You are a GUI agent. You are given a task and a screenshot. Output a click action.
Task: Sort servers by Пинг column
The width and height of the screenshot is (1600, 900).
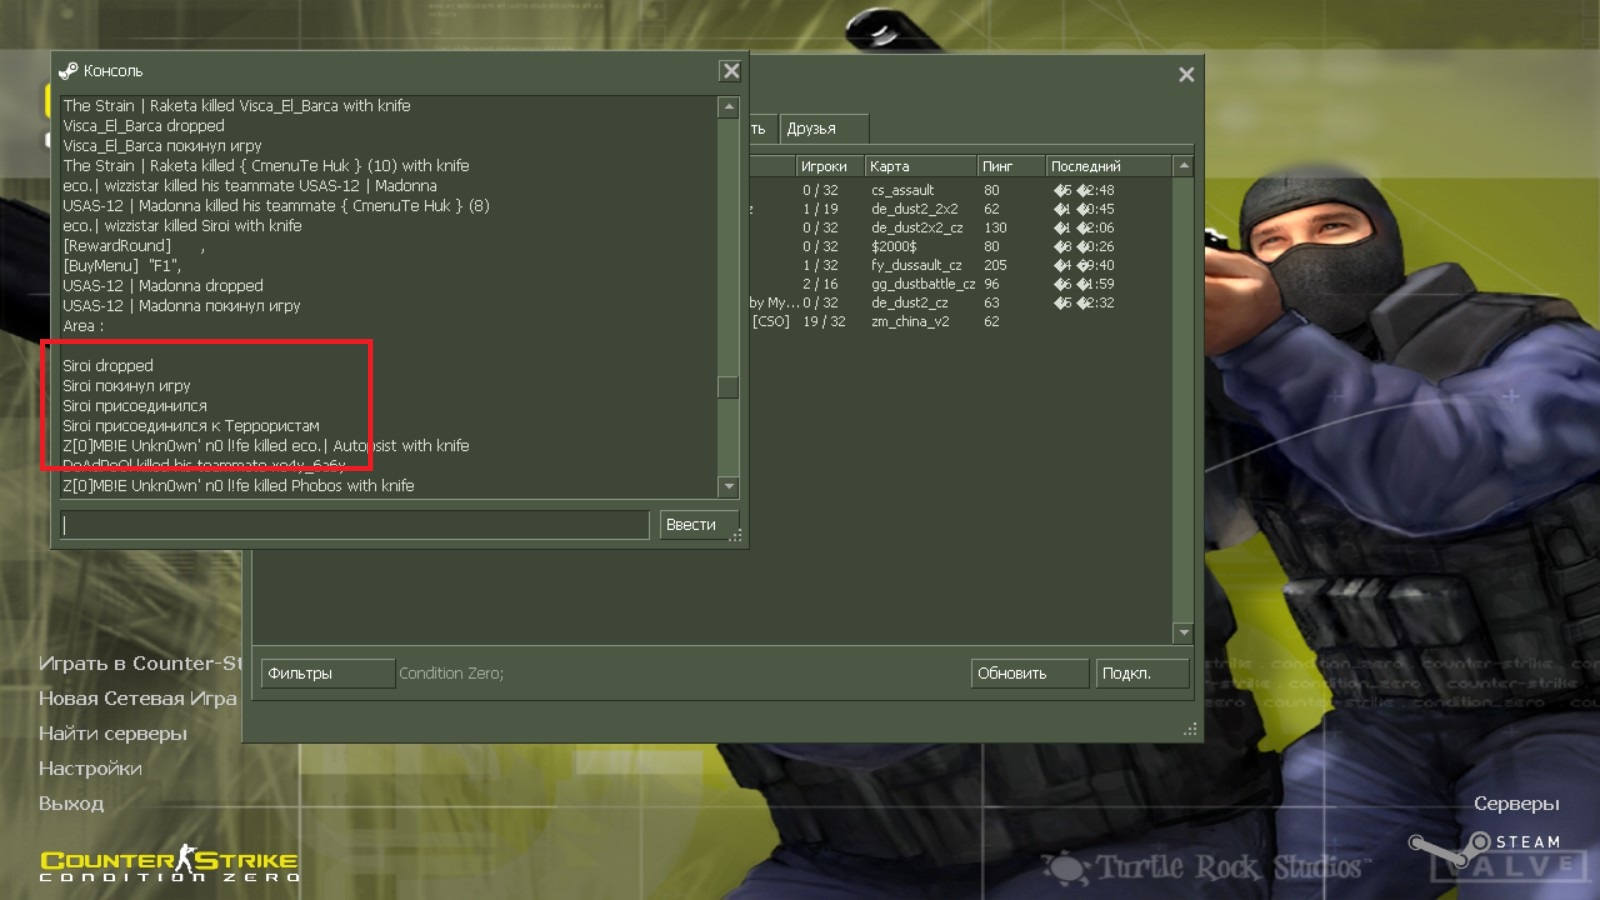(1008, 166)
